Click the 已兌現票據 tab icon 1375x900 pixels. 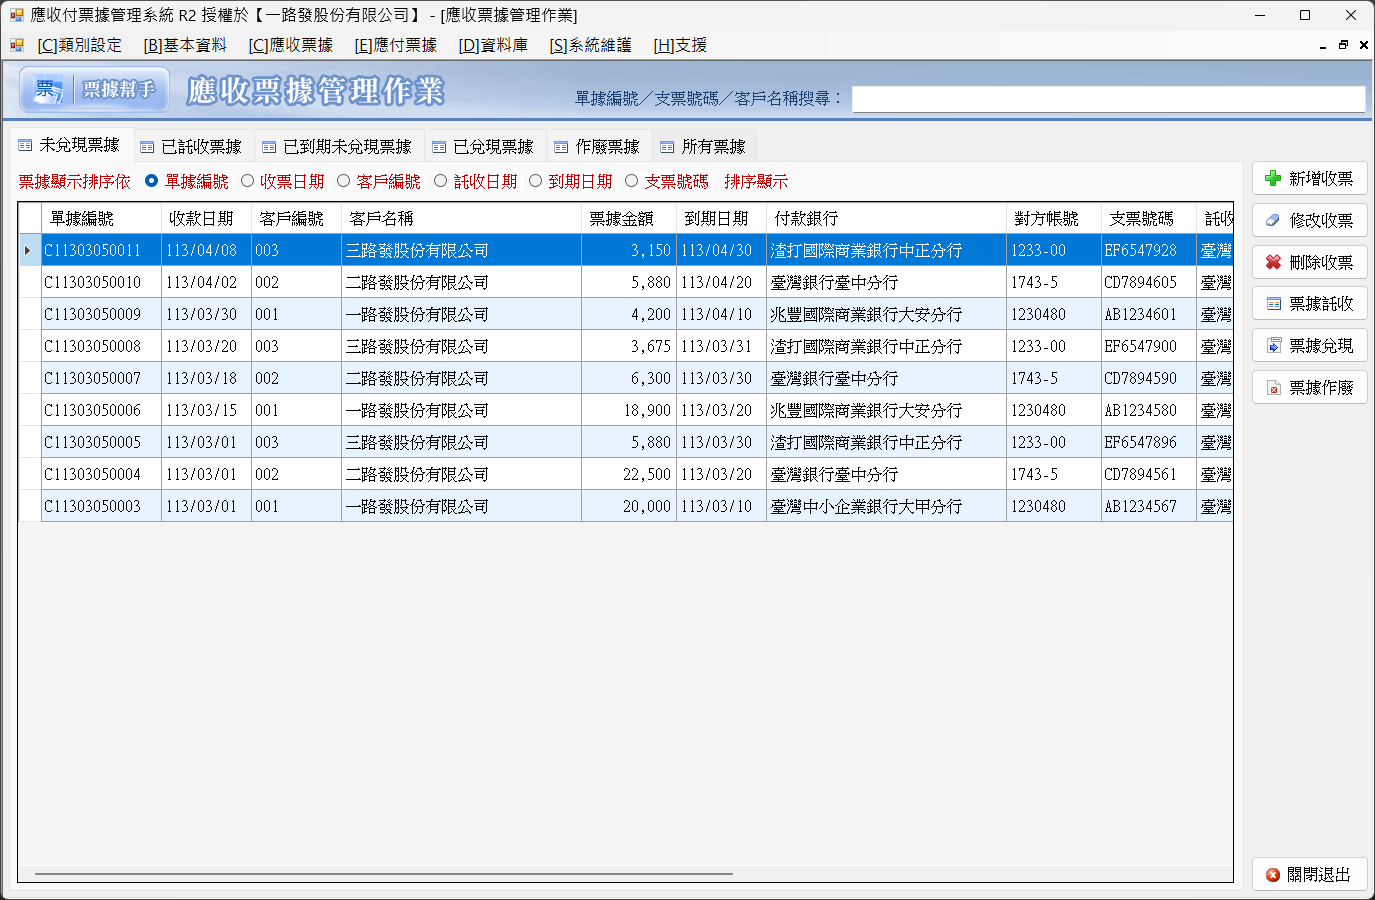click(439, 147)
